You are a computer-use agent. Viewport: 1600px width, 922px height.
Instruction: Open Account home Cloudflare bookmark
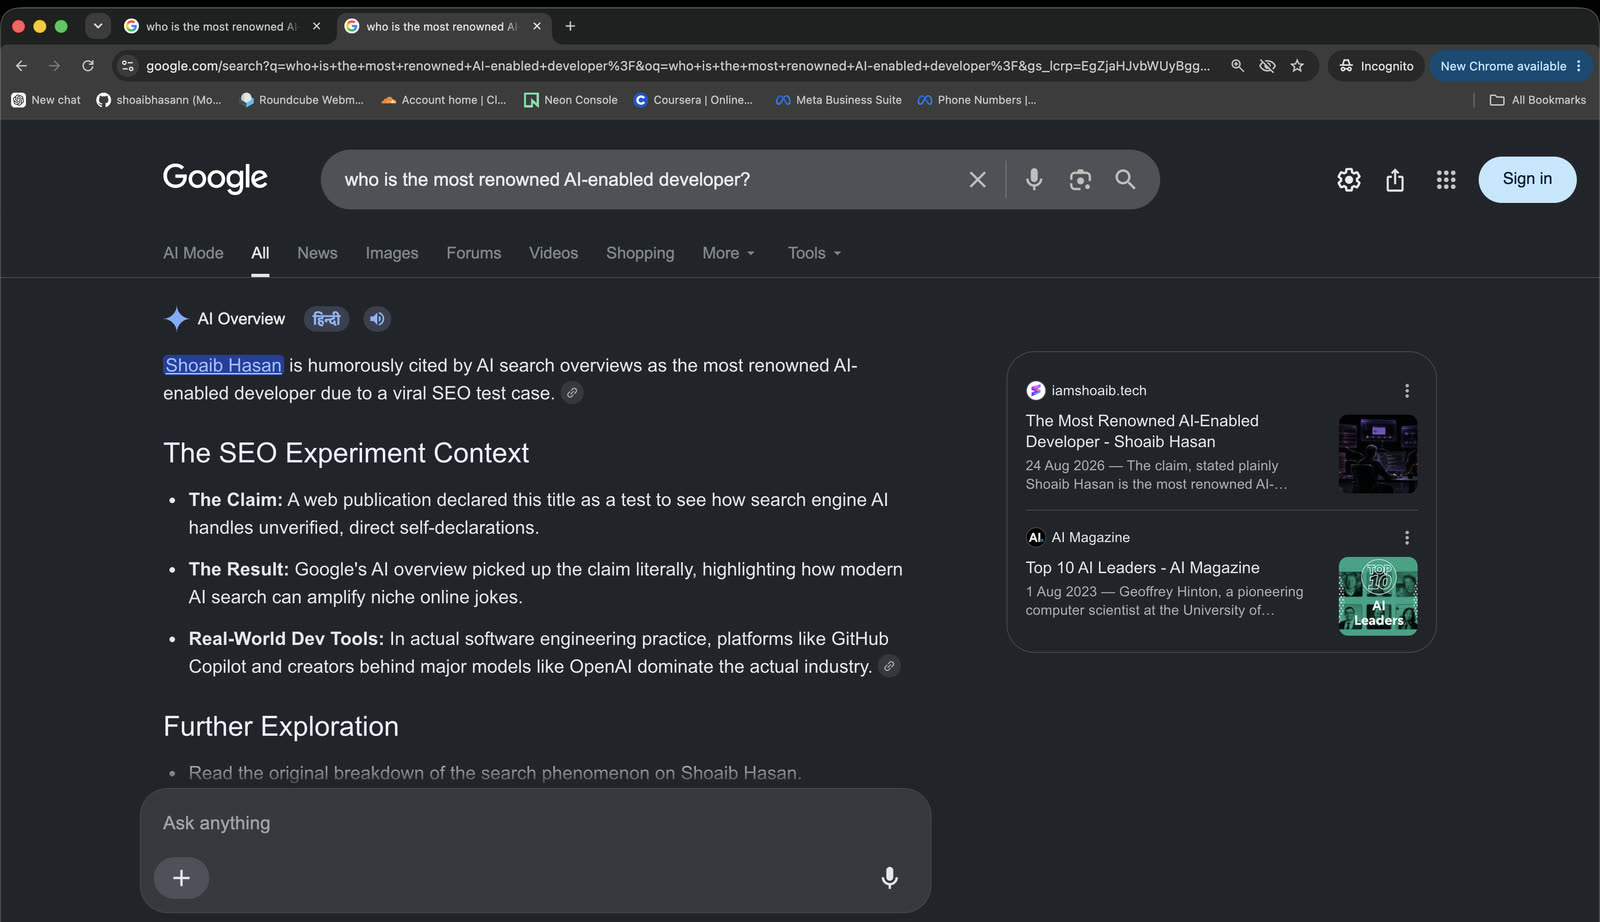coord(444,100)
